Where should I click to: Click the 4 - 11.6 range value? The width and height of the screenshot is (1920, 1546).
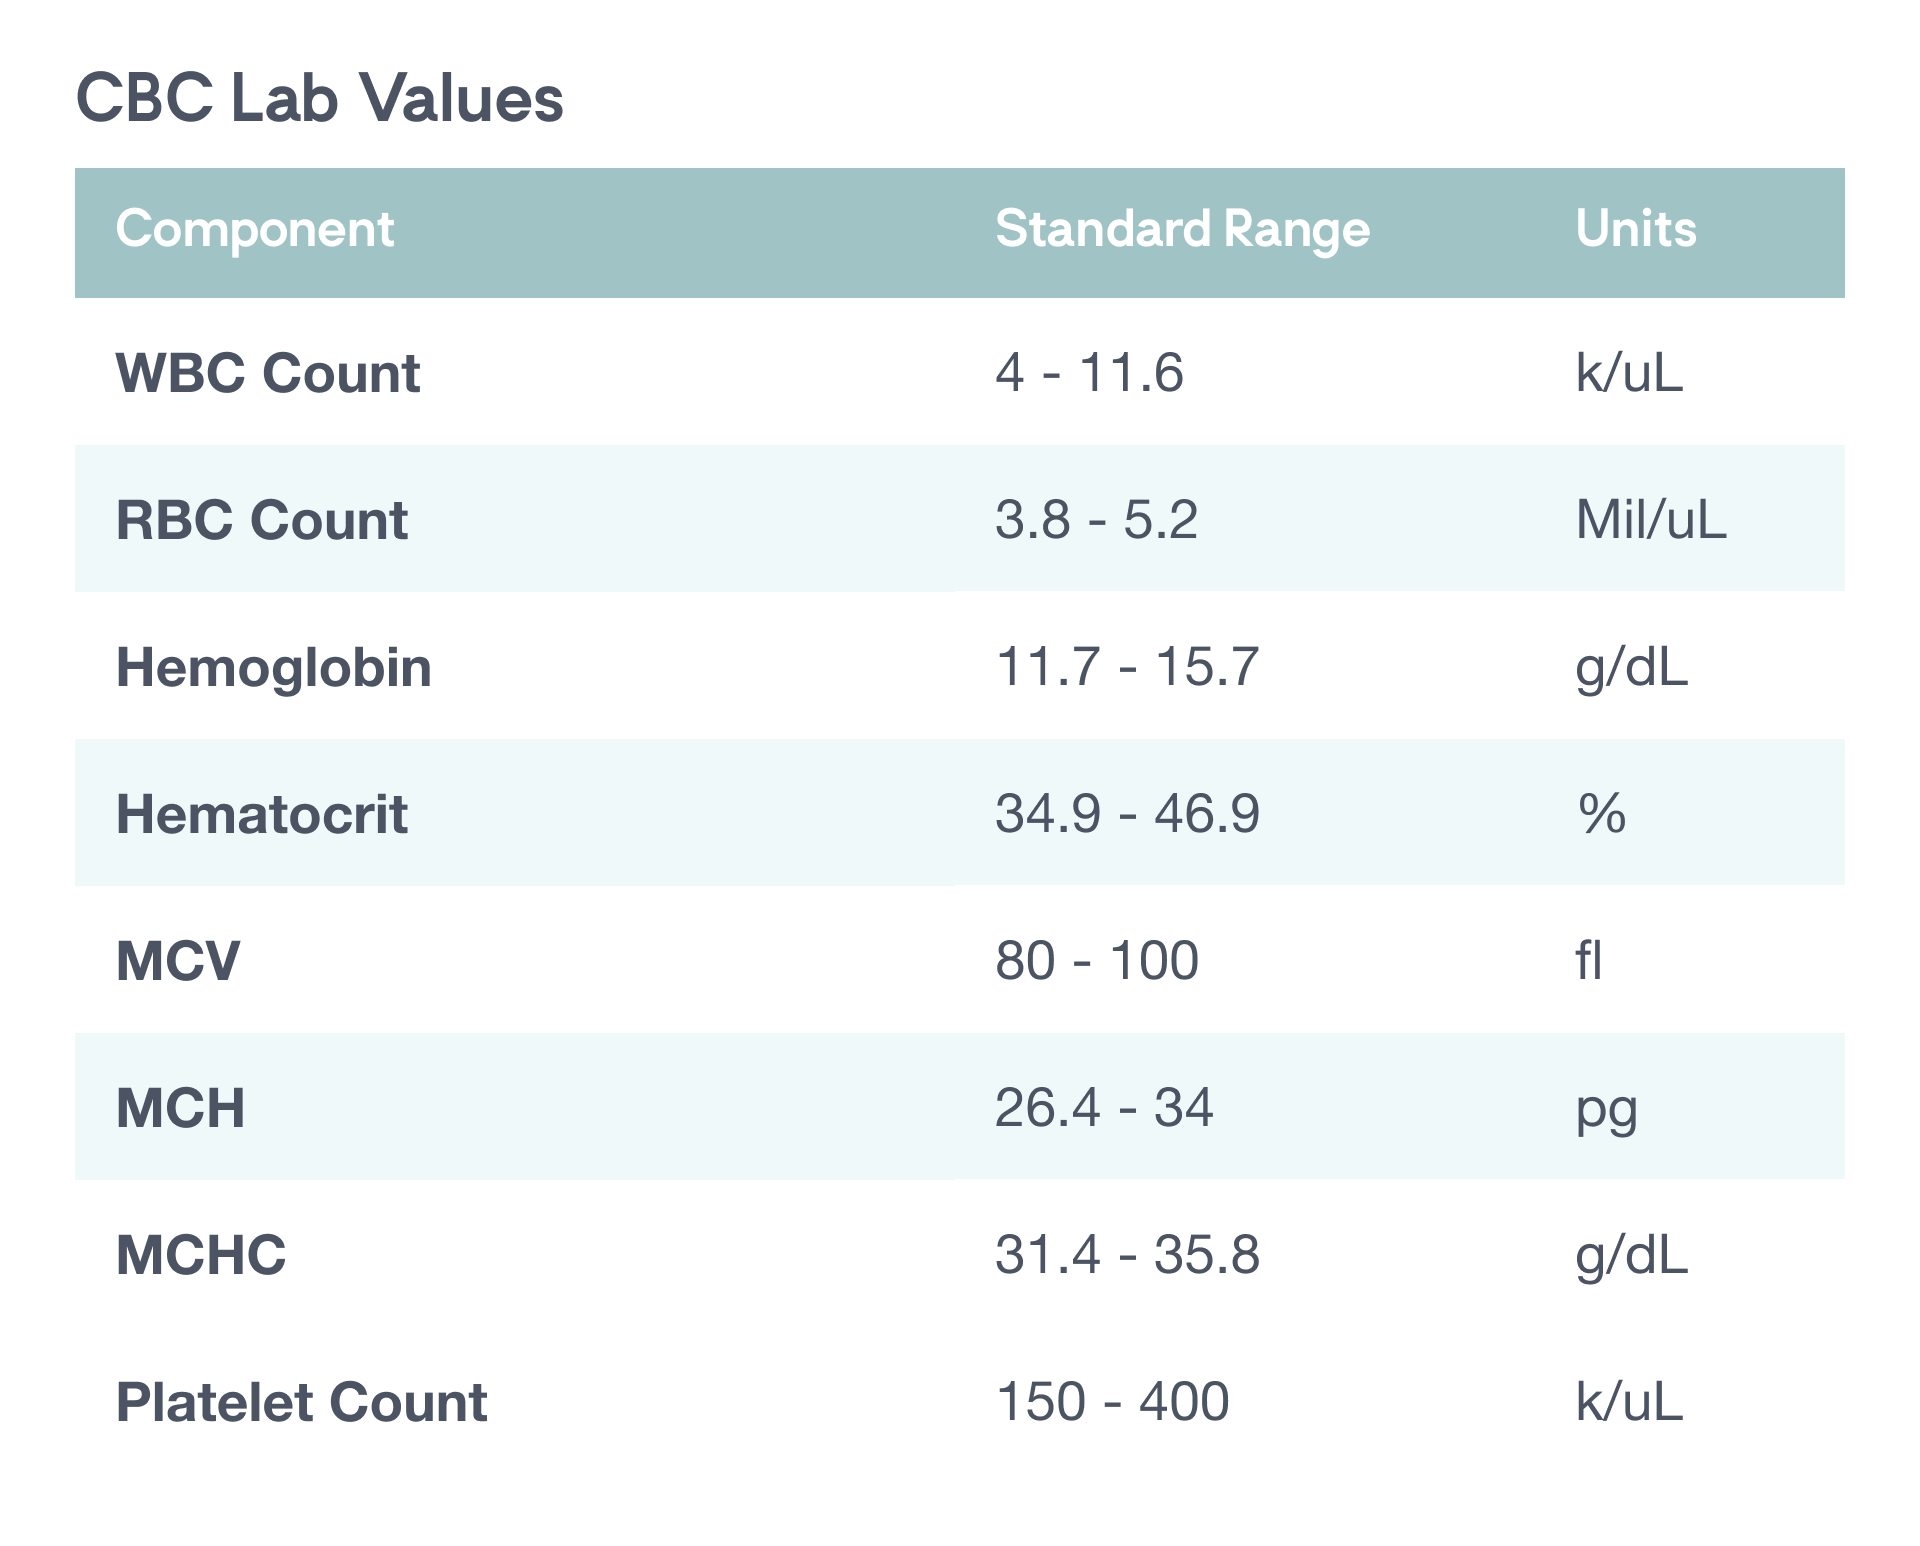coord(1089,373)
